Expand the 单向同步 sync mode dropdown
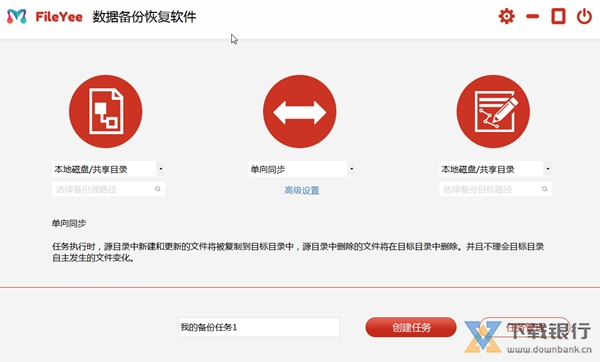Viewport: 600px width, 362px height. pyautogui.click(x=351, y=169)
